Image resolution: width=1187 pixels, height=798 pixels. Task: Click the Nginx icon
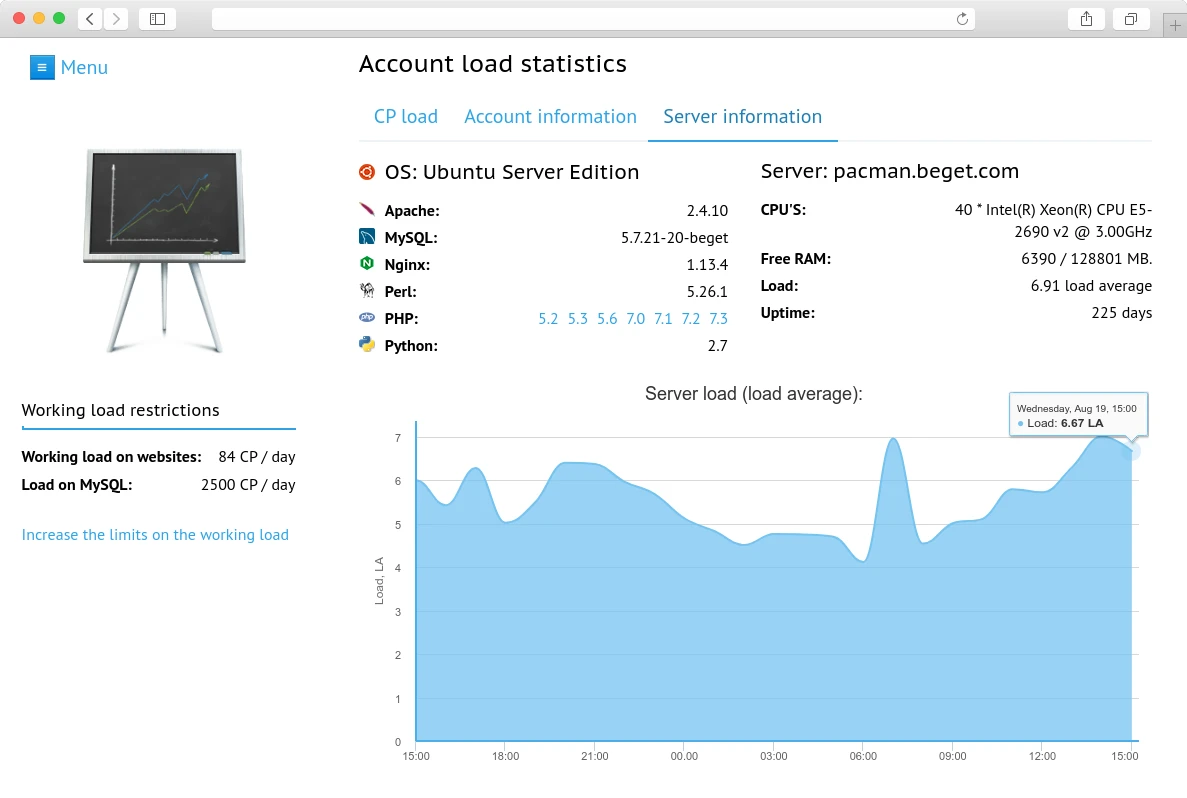pos(368,264)
